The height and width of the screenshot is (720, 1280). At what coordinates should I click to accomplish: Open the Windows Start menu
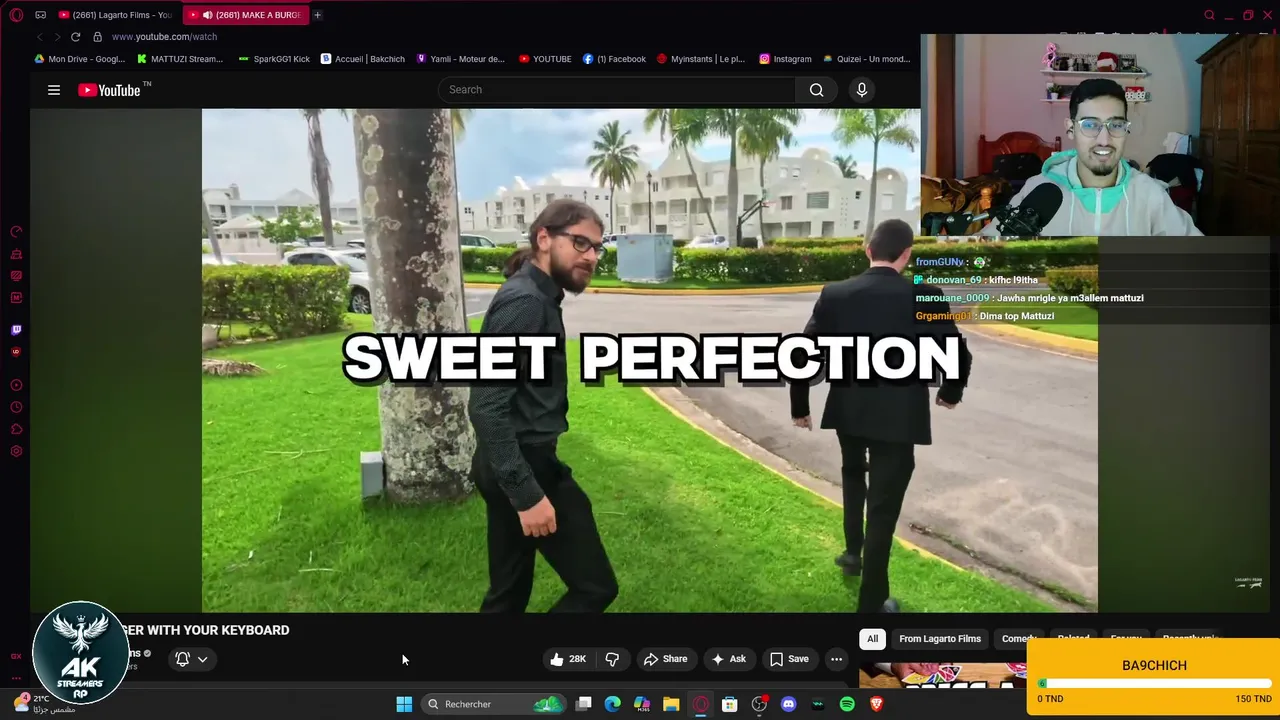coord(404,704)
